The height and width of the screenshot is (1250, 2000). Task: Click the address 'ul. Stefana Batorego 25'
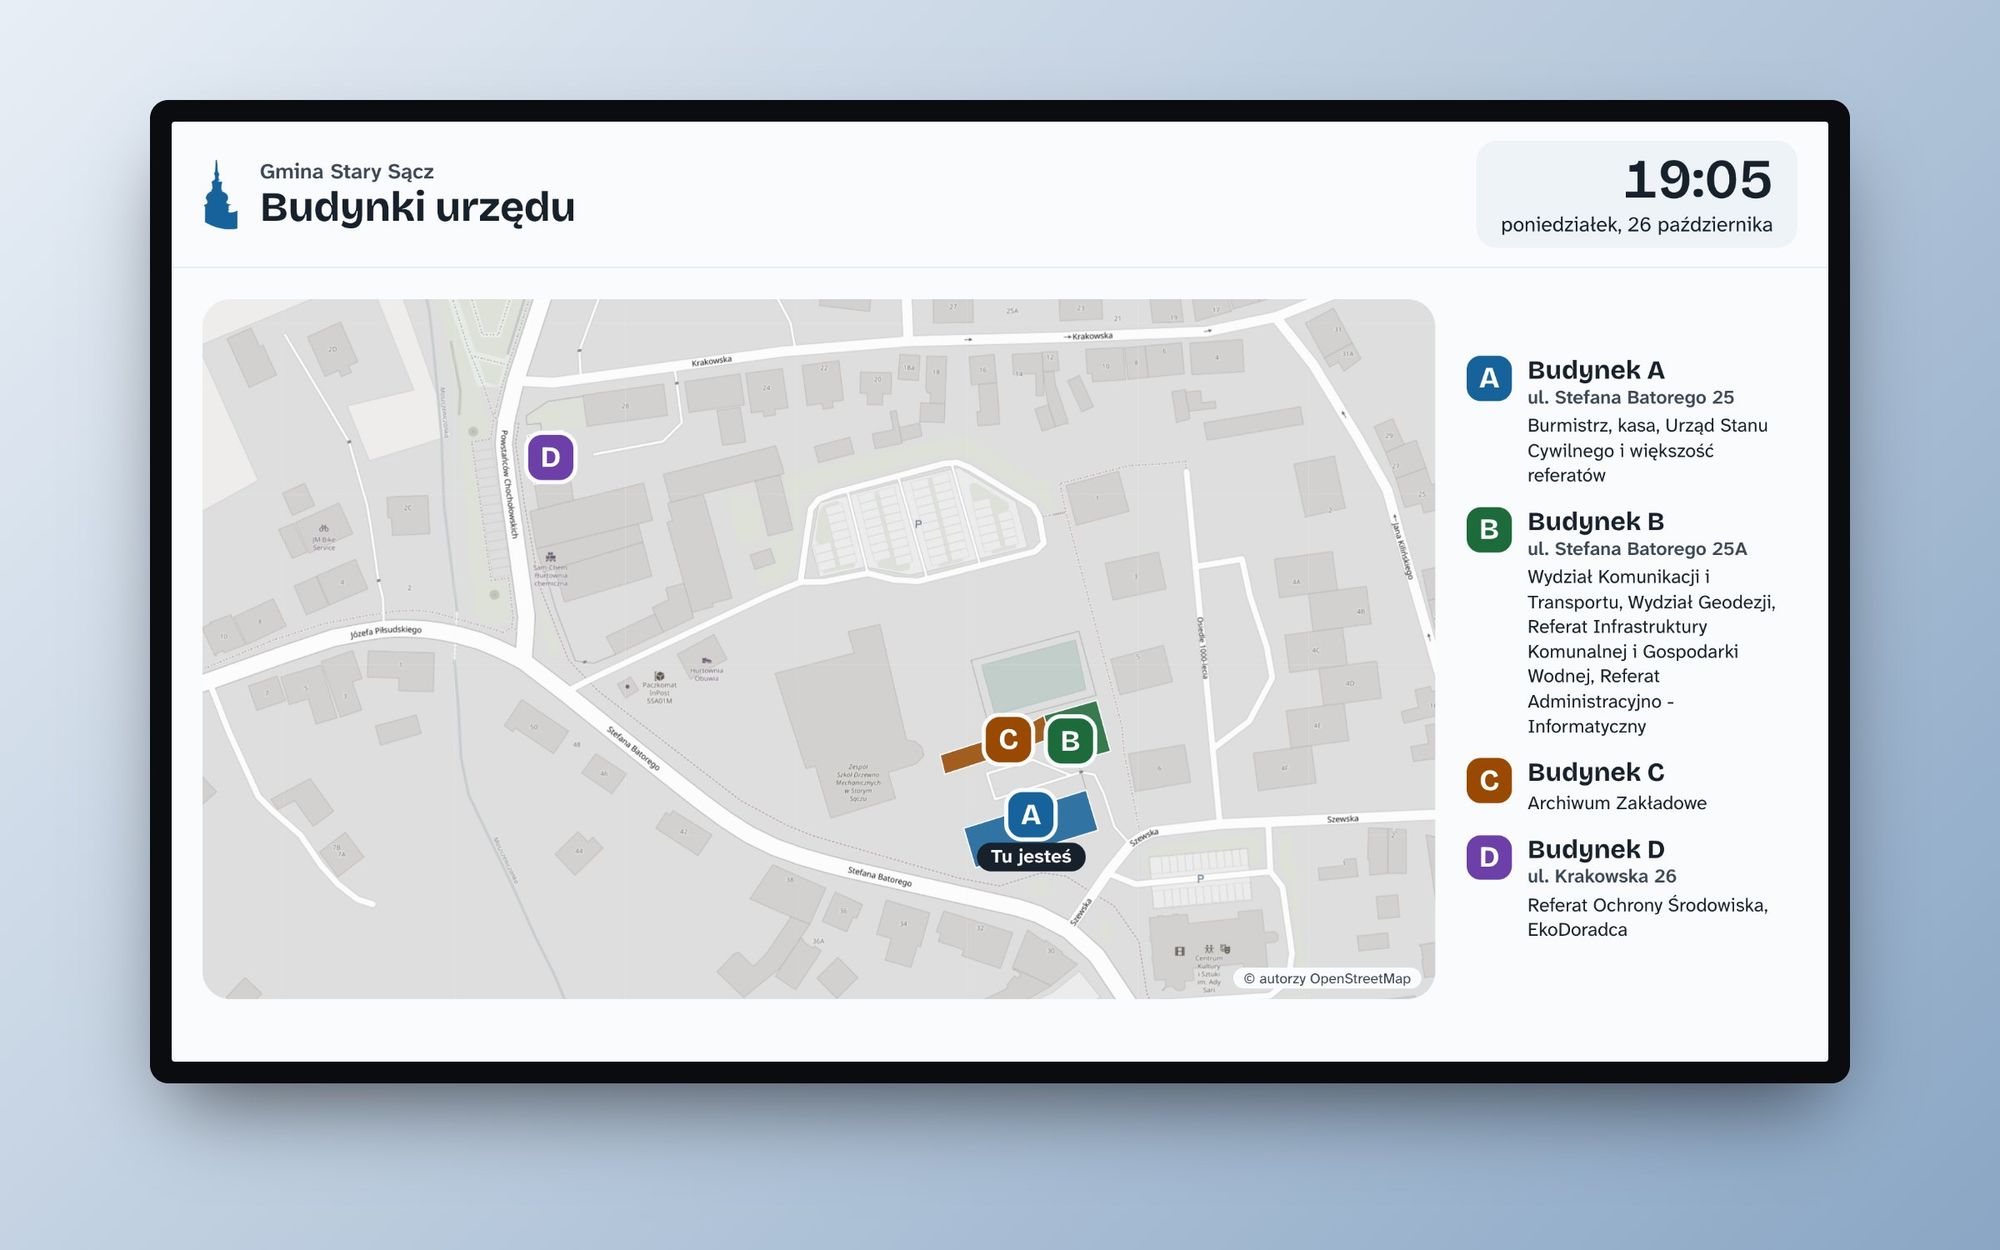point(1631,398)
